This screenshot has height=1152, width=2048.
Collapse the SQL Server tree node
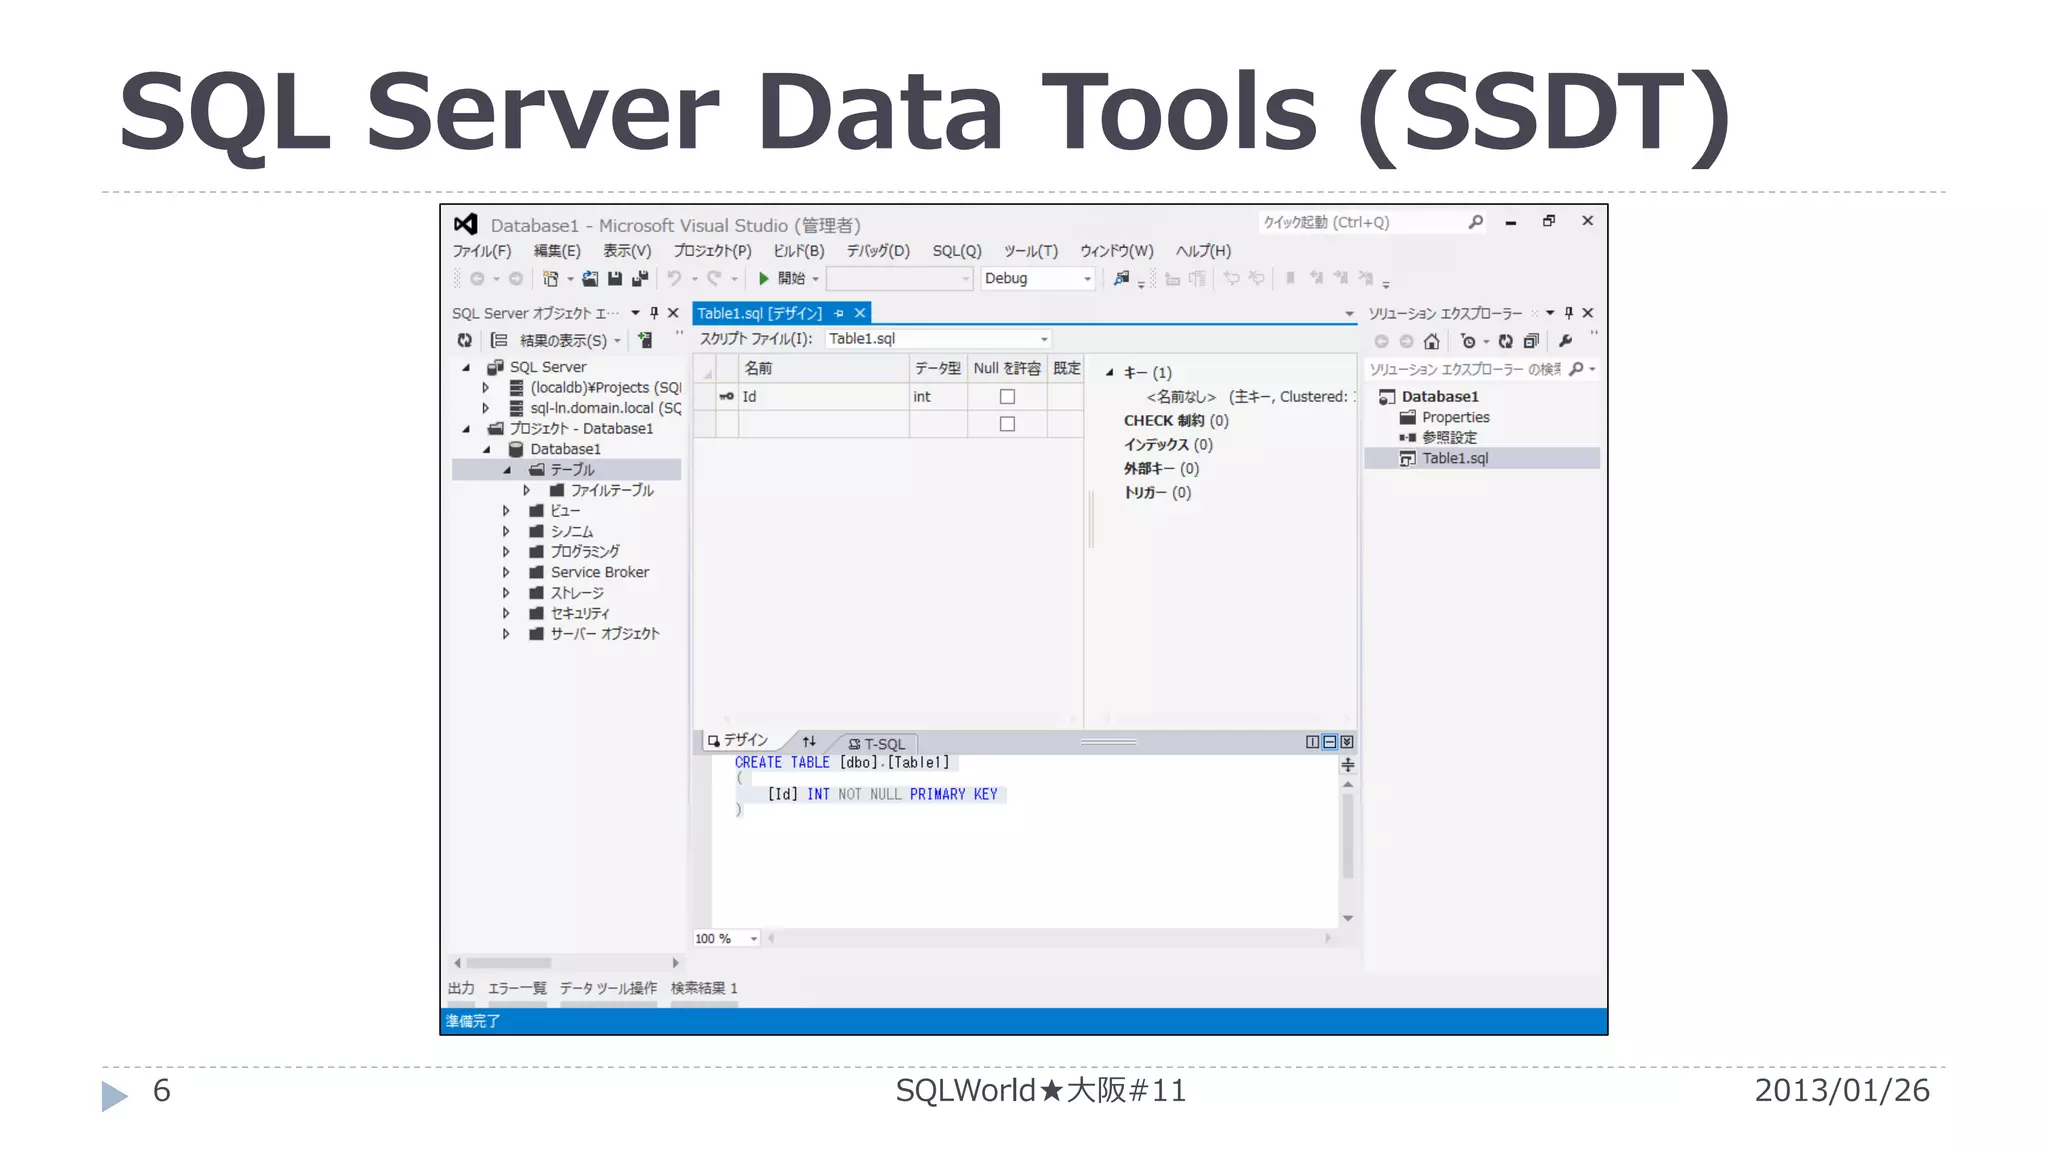click(466, 368)
